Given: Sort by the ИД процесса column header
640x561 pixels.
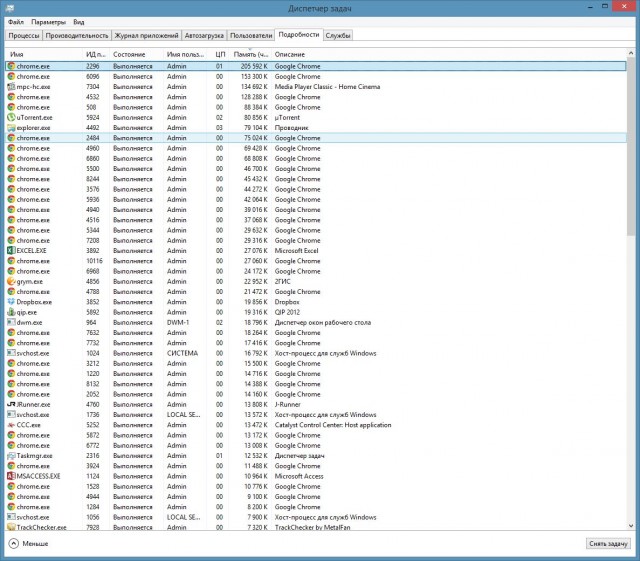Looking at the screenshot, I should (96, 54).
